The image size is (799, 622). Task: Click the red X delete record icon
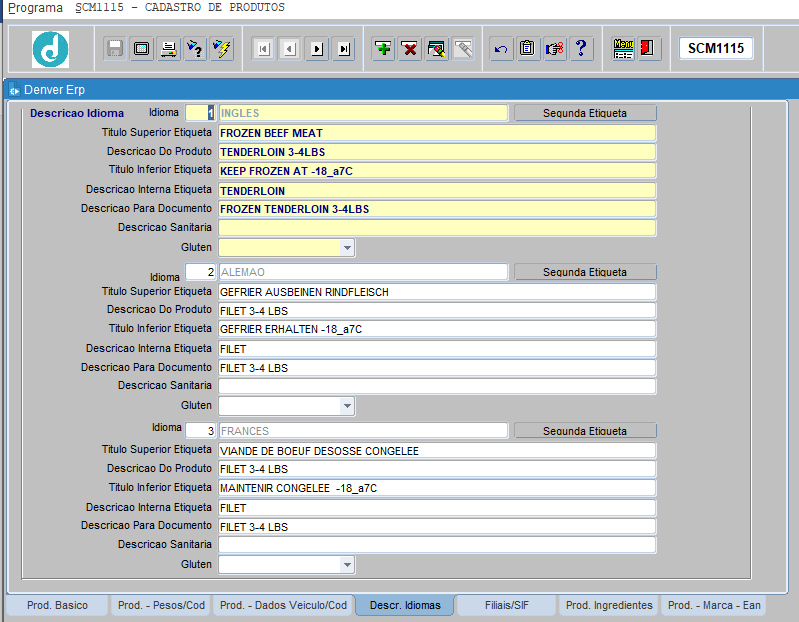coord(410,49)
